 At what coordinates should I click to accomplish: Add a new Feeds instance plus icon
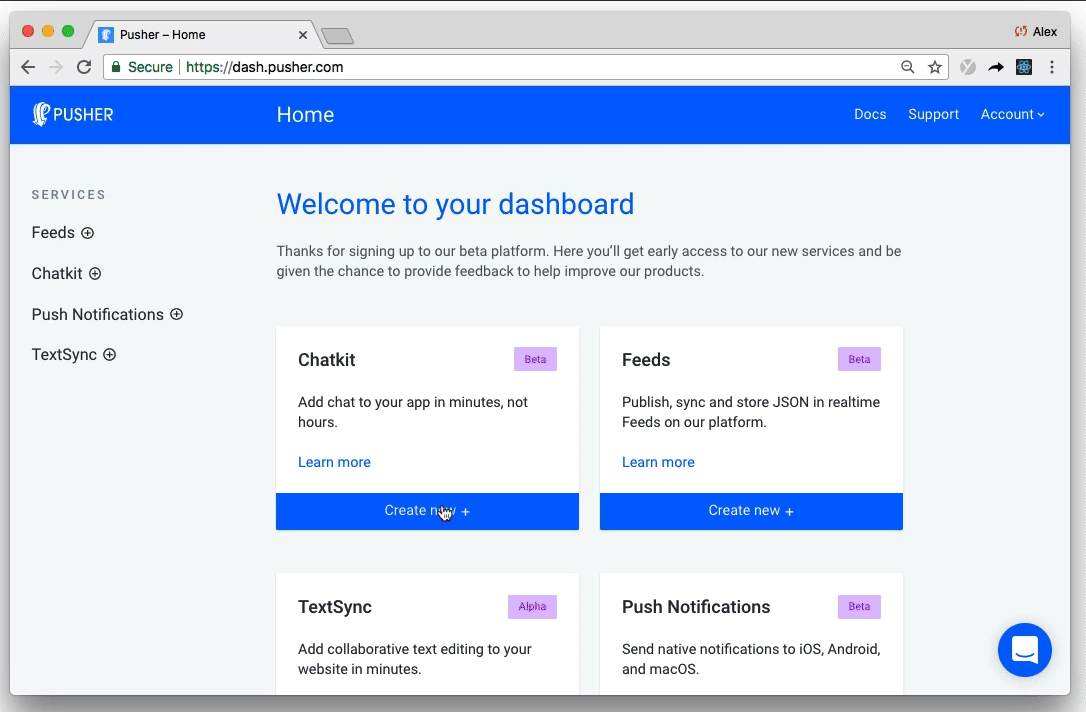coord(87,233)
